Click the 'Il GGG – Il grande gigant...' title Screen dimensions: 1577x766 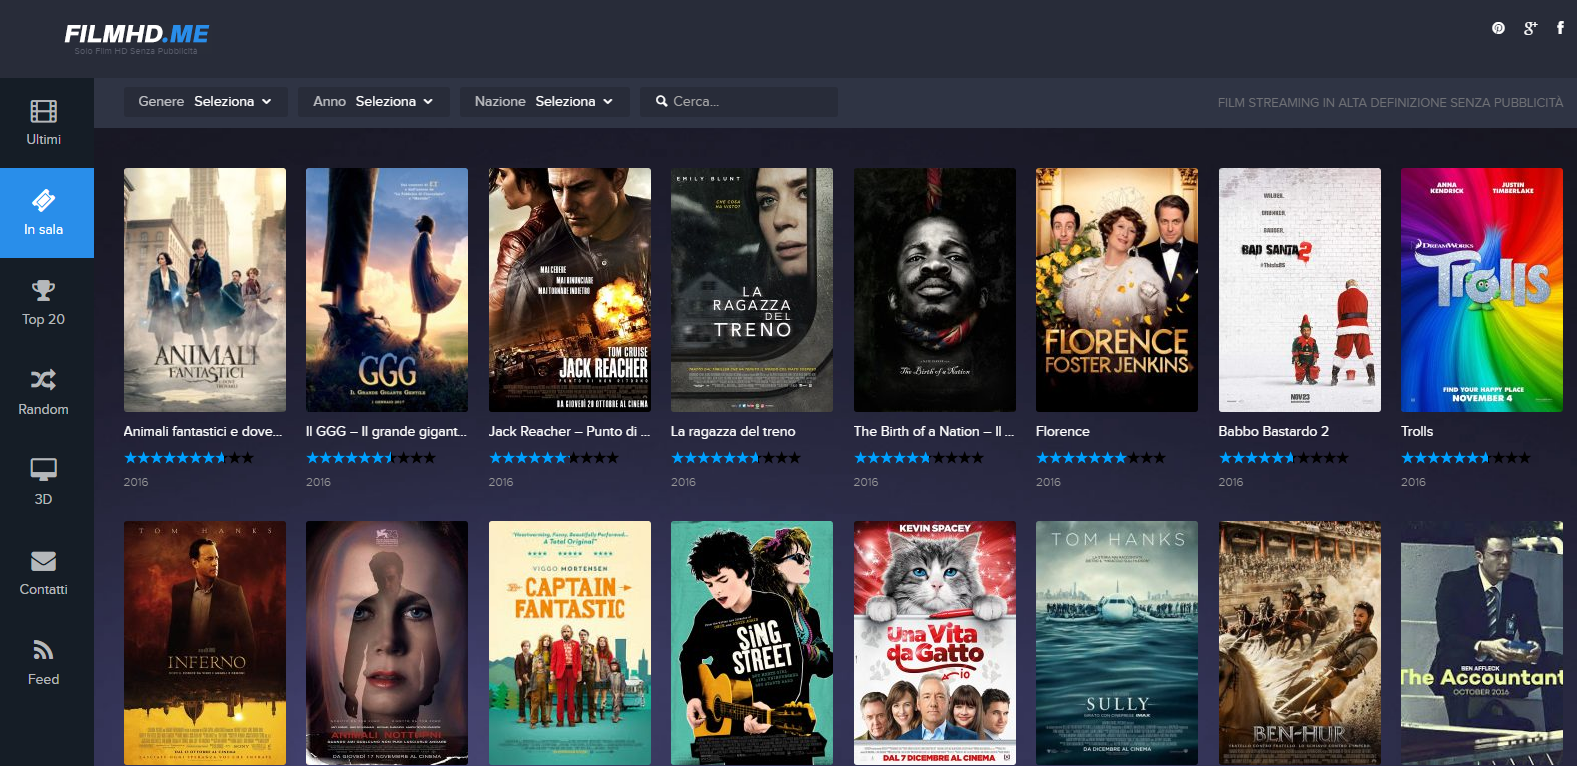click(x=387, y=431)
